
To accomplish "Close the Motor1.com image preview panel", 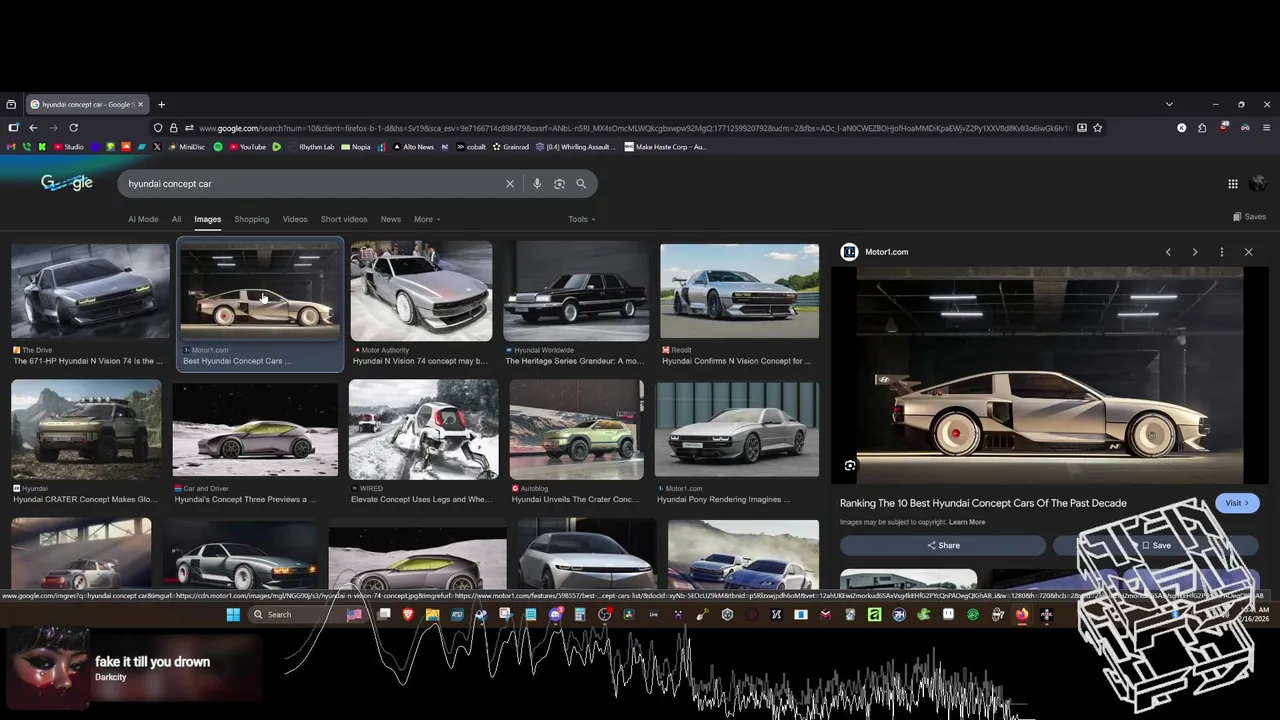I will tap(1248, 252).
